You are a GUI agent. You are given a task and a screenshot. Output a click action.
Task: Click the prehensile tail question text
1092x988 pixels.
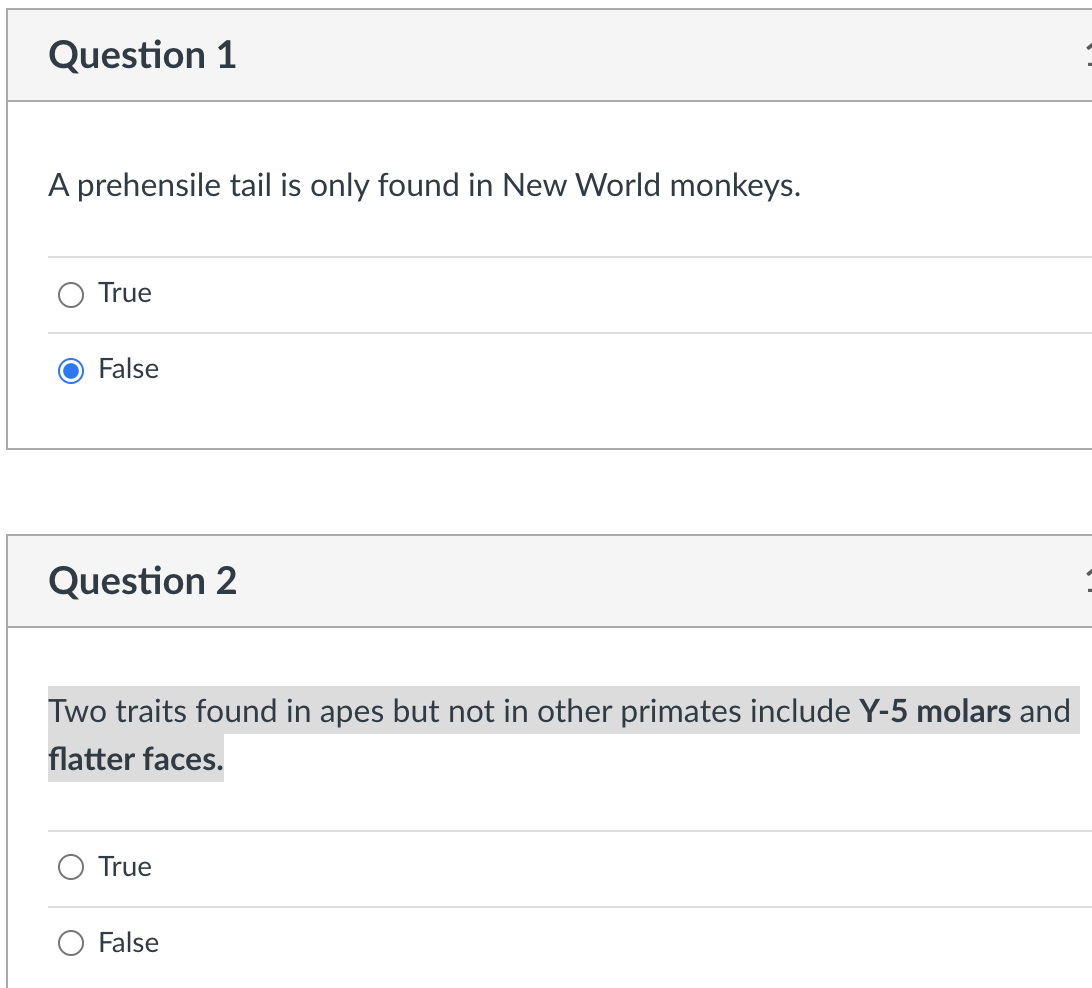click(424, 185)
